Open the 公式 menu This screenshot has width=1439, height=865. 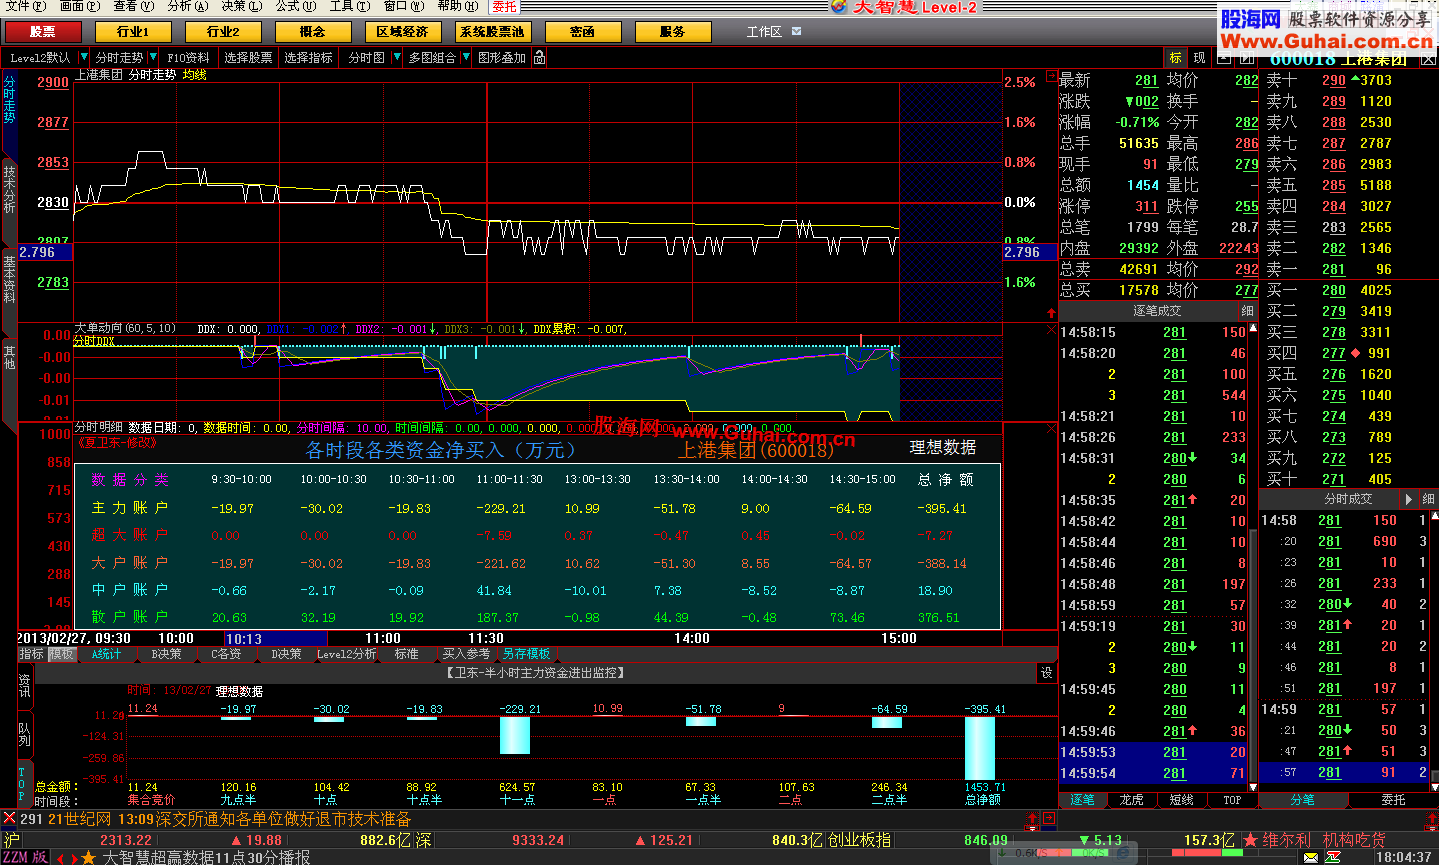pyautogui.click(x=295, y=6)
